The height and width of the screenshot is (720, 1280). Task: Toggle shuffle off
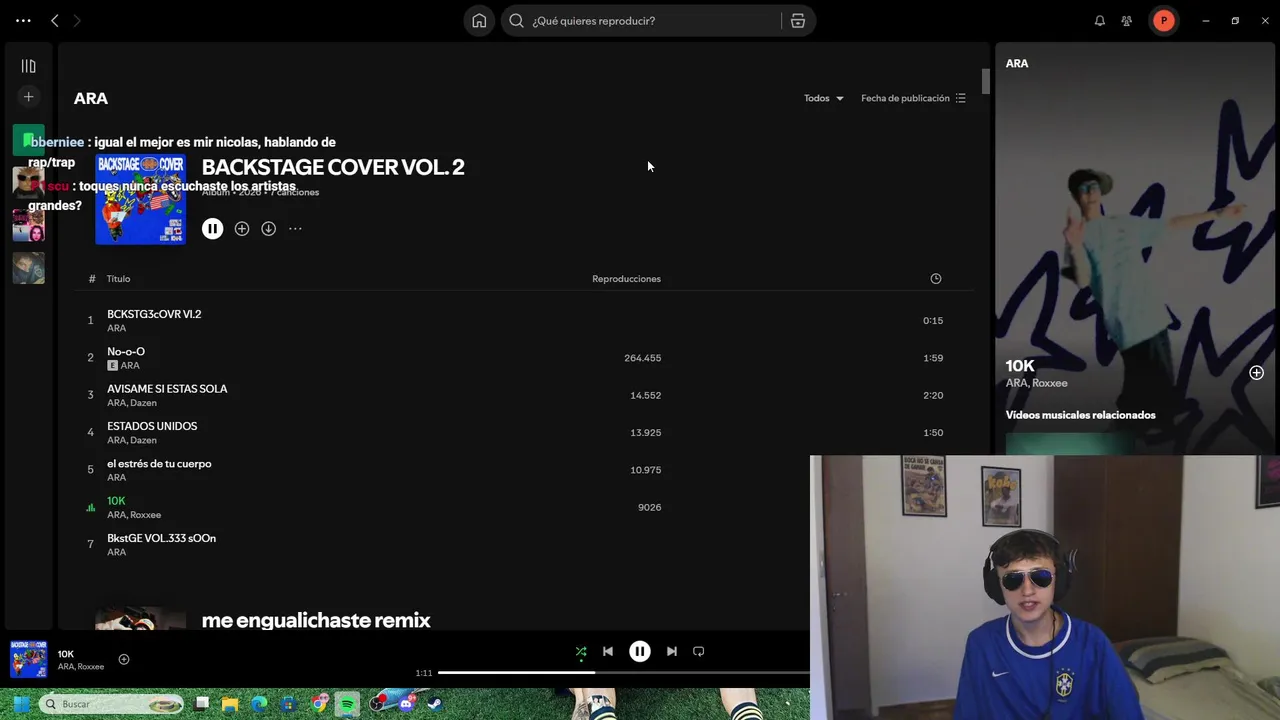tap(581, 652)
